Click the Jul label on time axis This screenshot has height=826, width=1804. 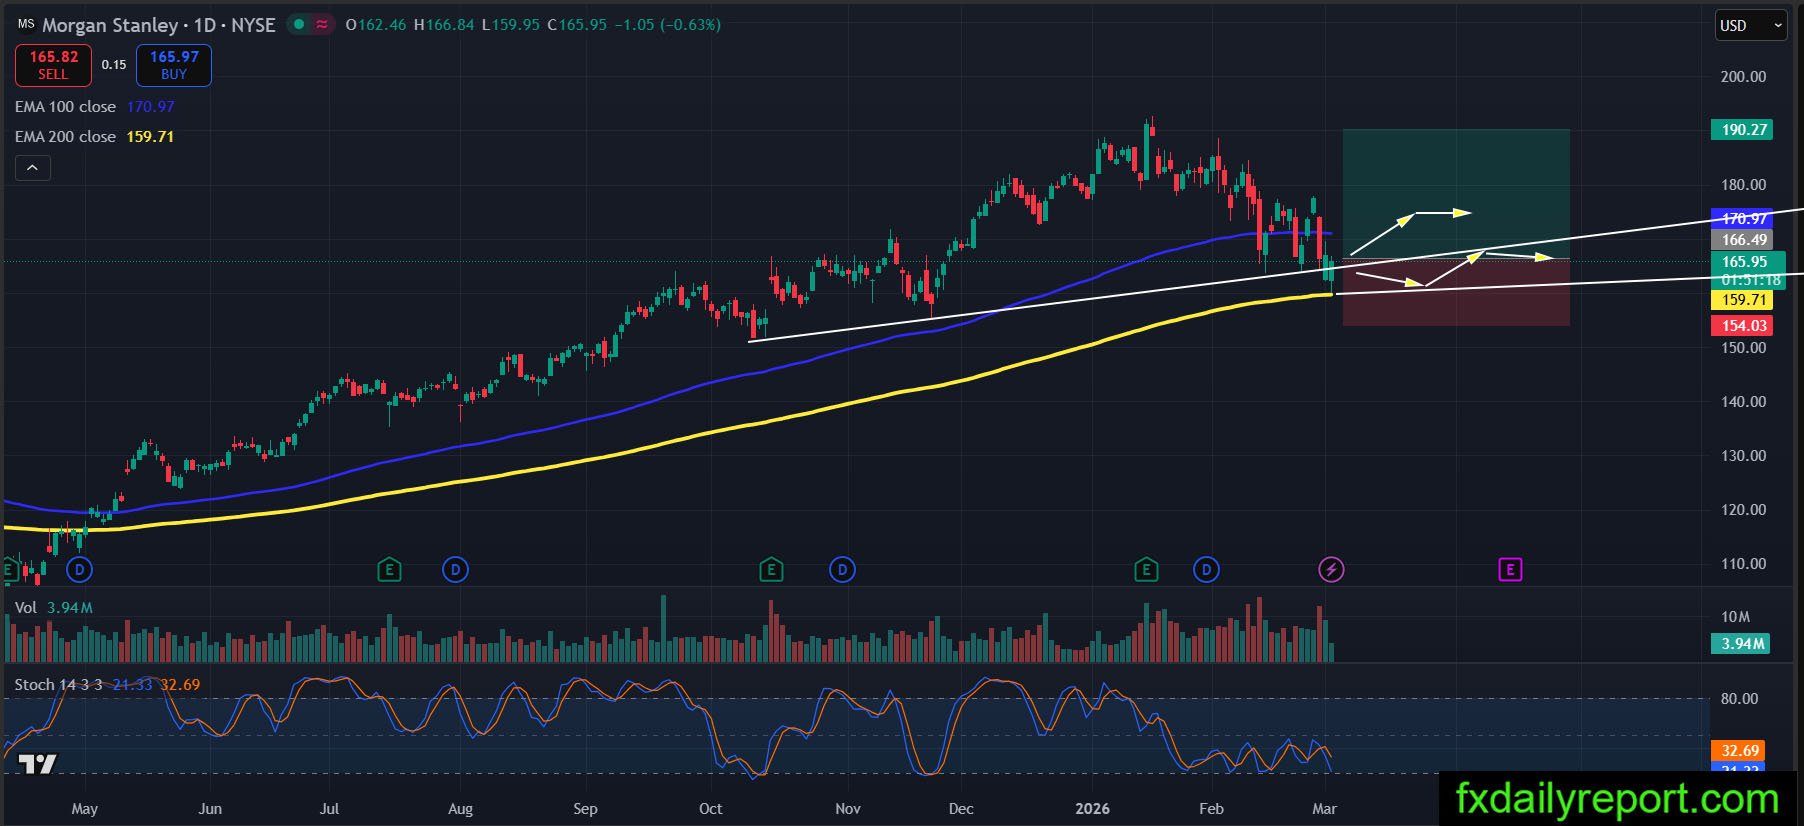329,808
